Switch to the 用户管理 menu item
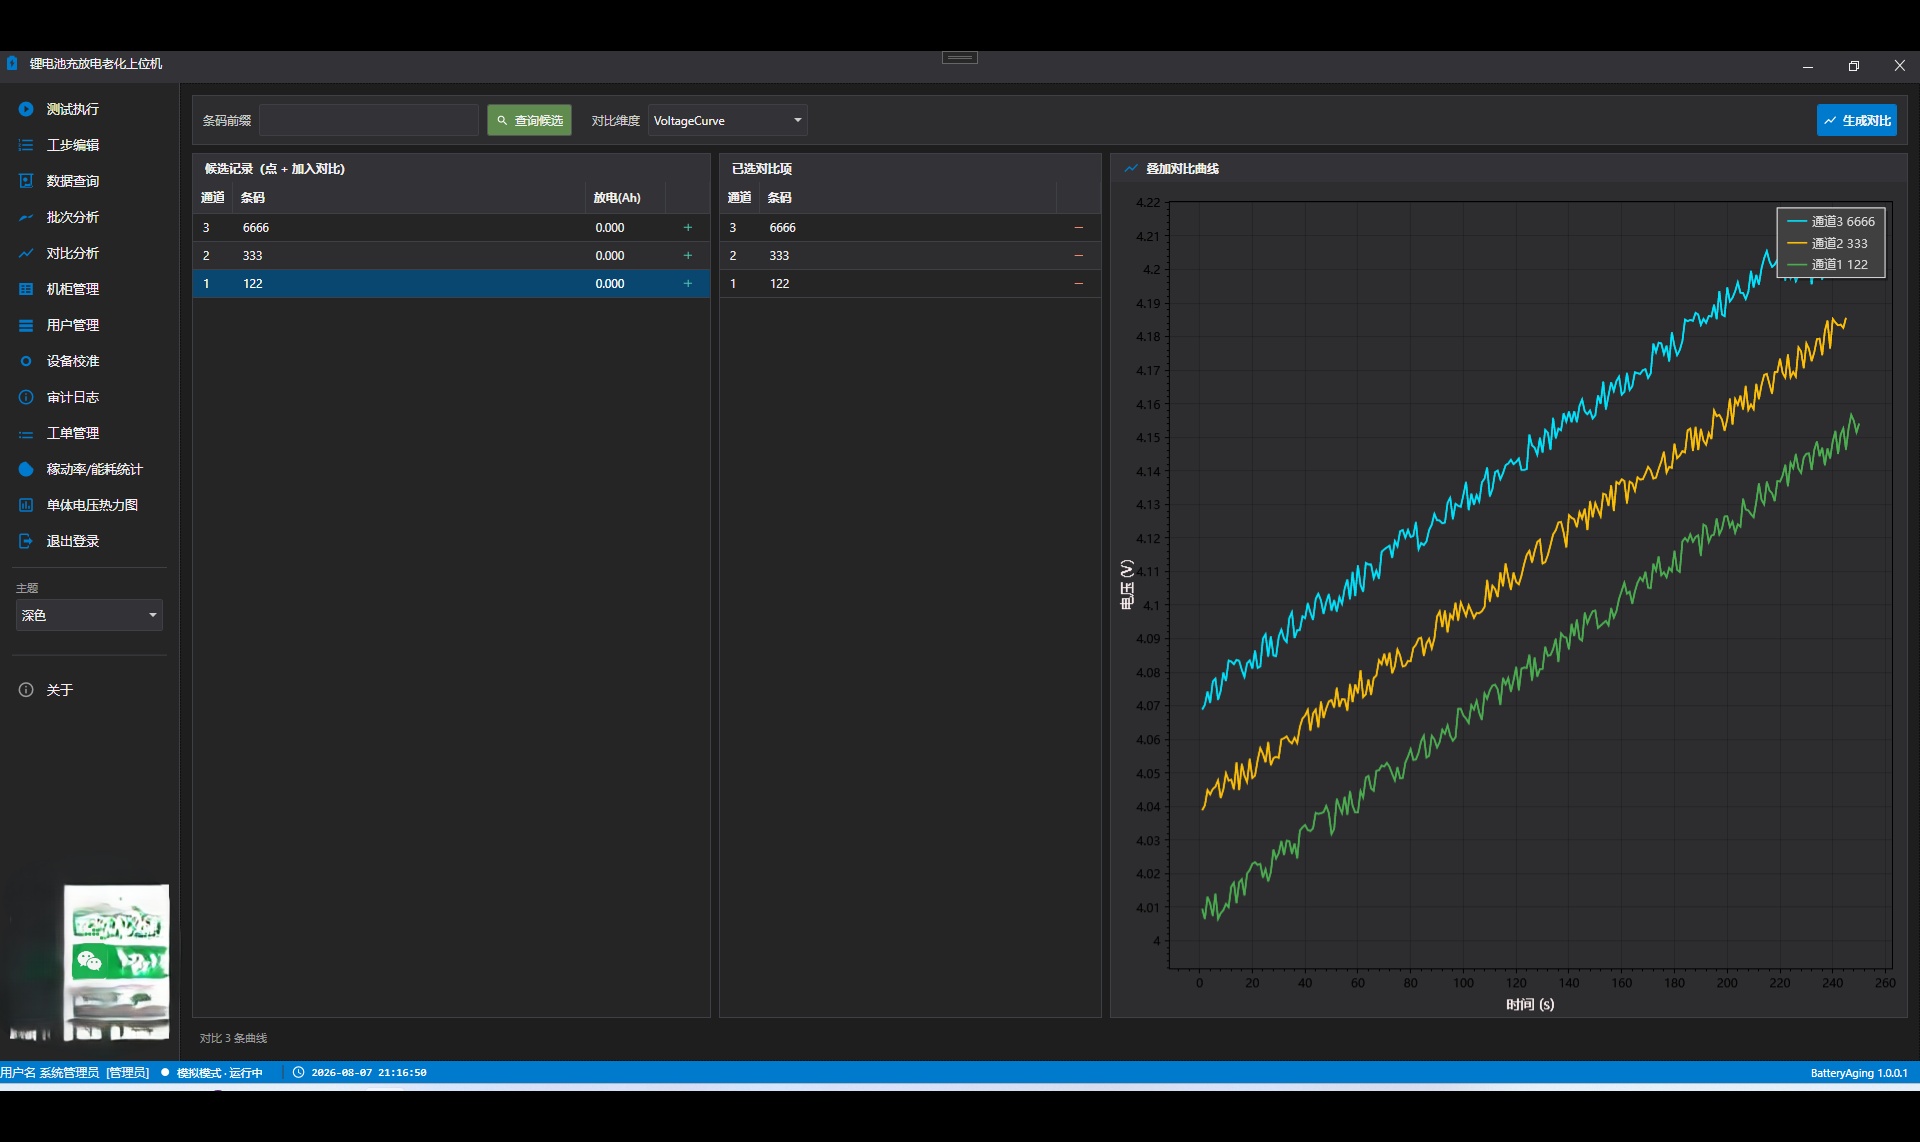Viewport: 1920px width, 1142px height. 72,325
